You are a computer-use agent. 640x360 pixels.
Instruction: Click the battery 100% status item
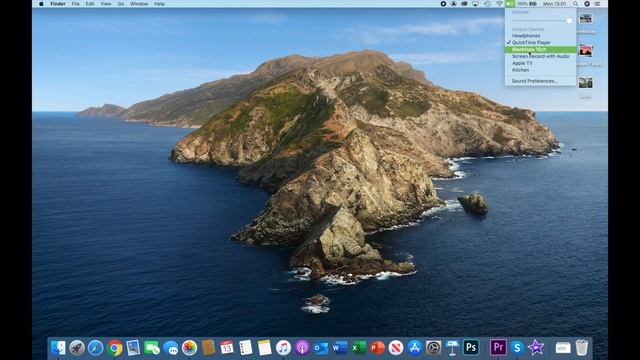(x=527, y=4)
